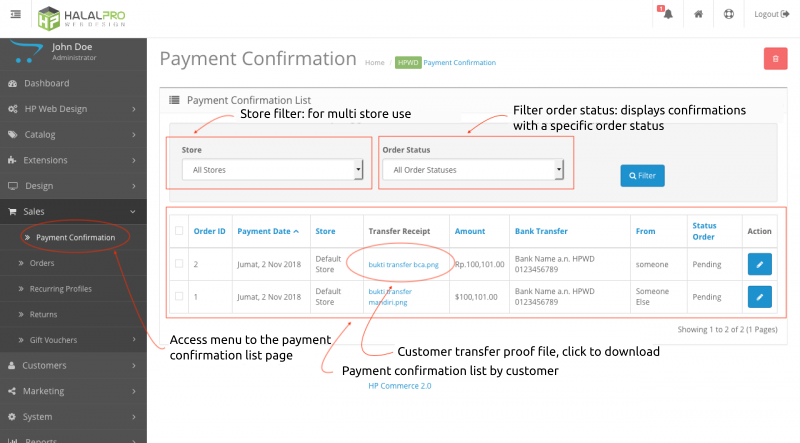Screen dimensions: 800x443
Task: Open the Store dropdown
Action: point(272,170)
